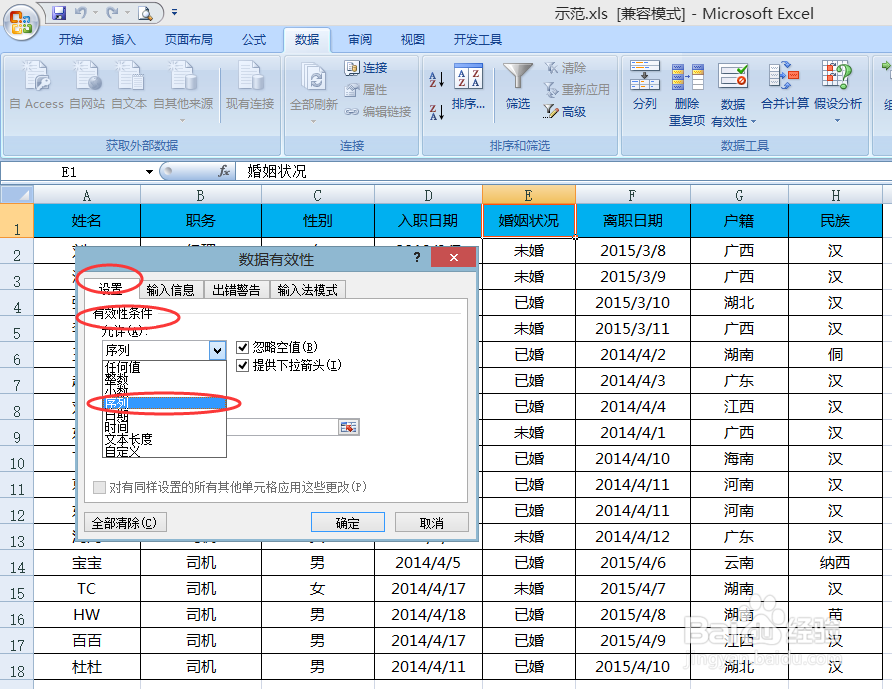Click 清除 clear filter
Image resolution: width=892 pixels, height=689 pixels.
[x=565, y=68]
